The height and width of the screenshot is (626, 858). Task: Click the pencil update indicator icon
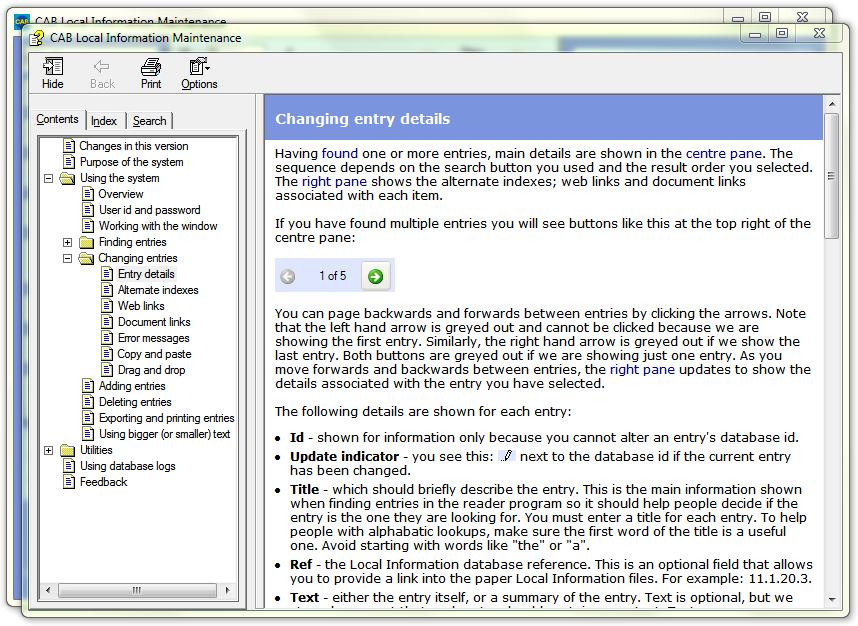[507, 455]
